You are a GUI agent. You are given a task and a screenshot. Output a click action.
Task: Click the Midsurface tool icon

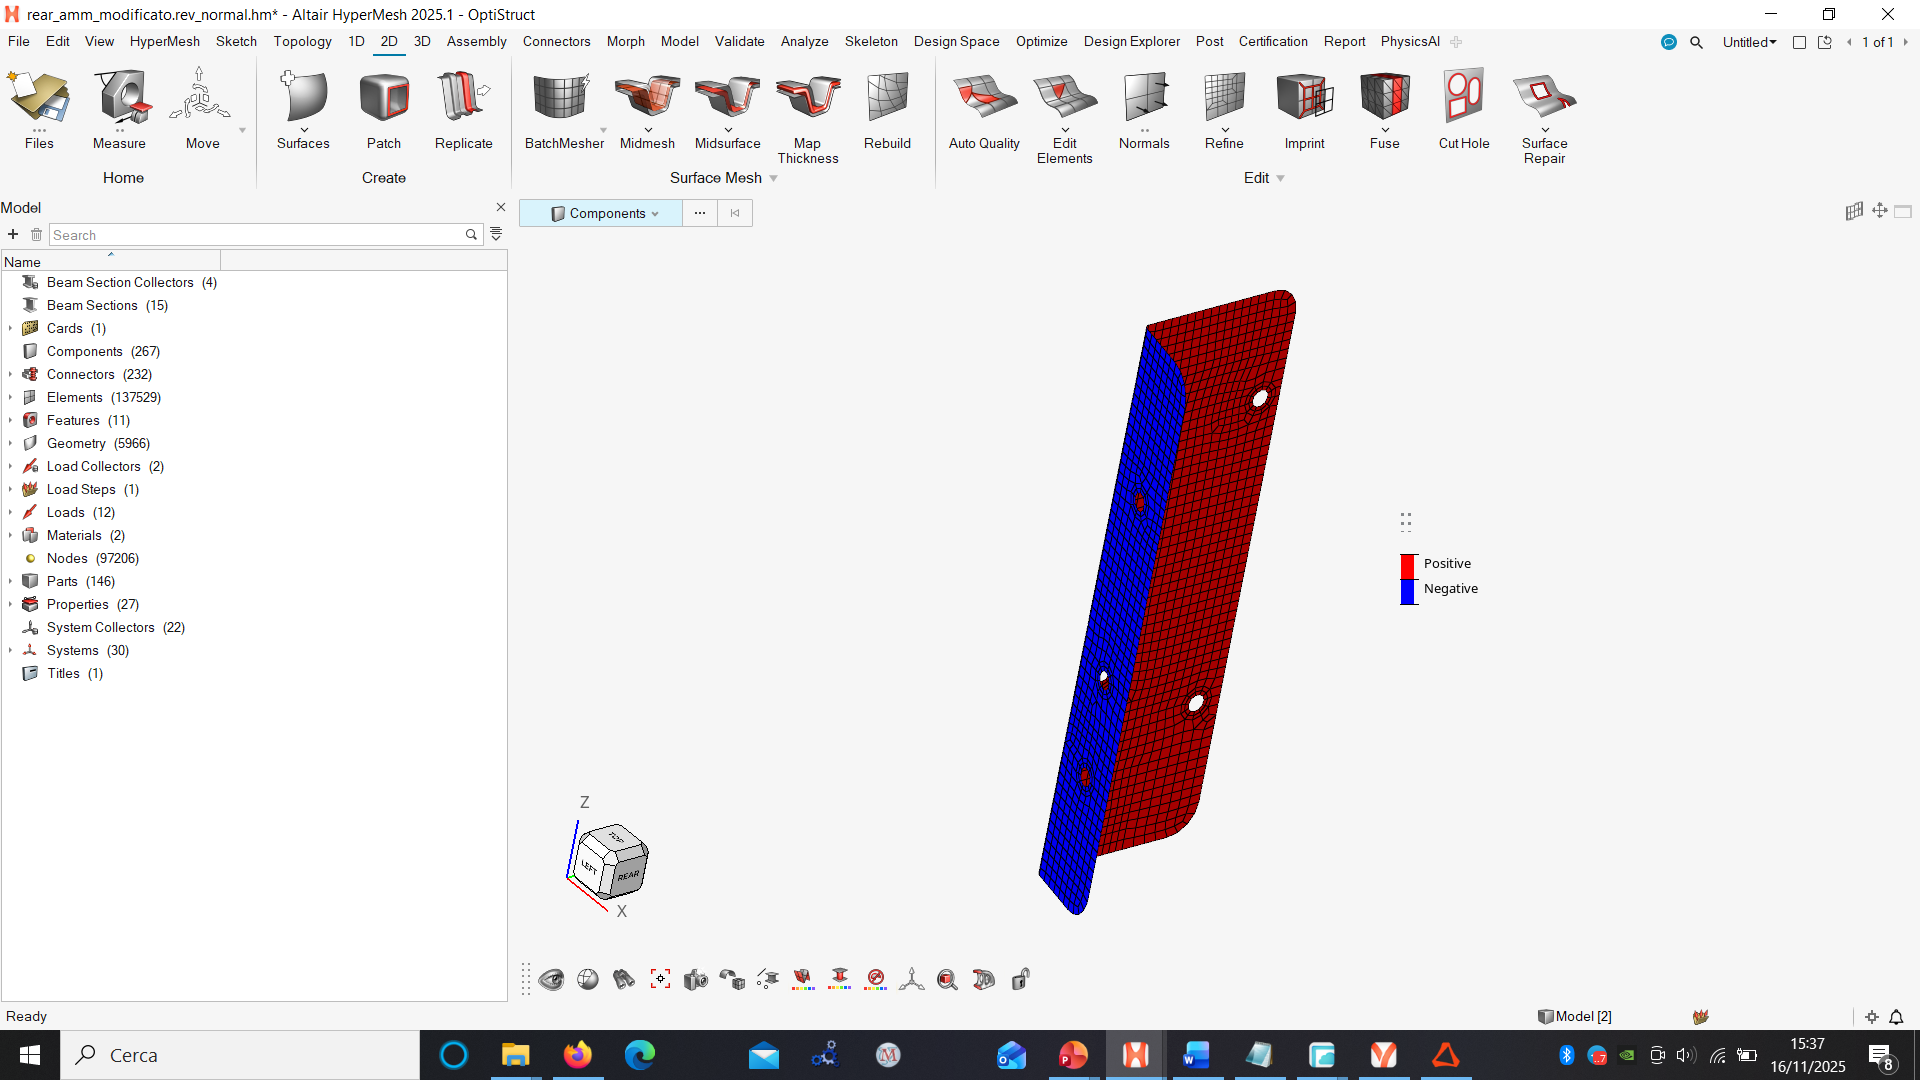tap(727, 98)
